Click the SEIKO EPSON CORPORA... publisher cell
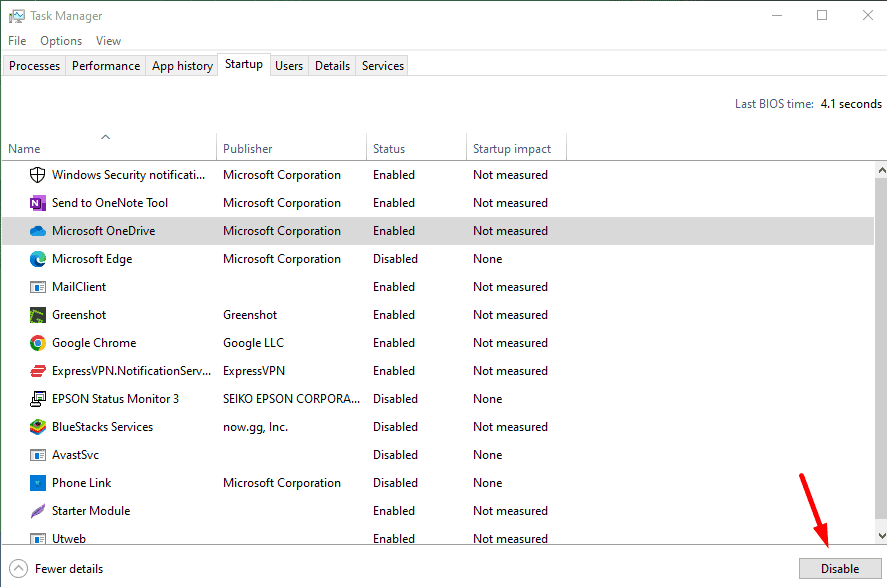Image resolution: width=887 pixels, height=587 pixels. coord(291,399)
